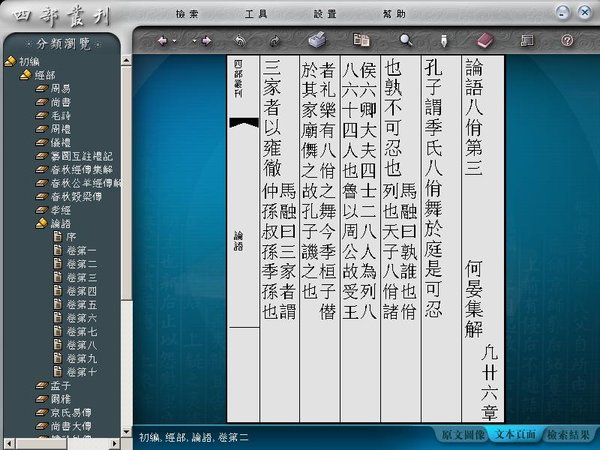
Task: Select 孝經 in the tree
Action: pos(60,210)
